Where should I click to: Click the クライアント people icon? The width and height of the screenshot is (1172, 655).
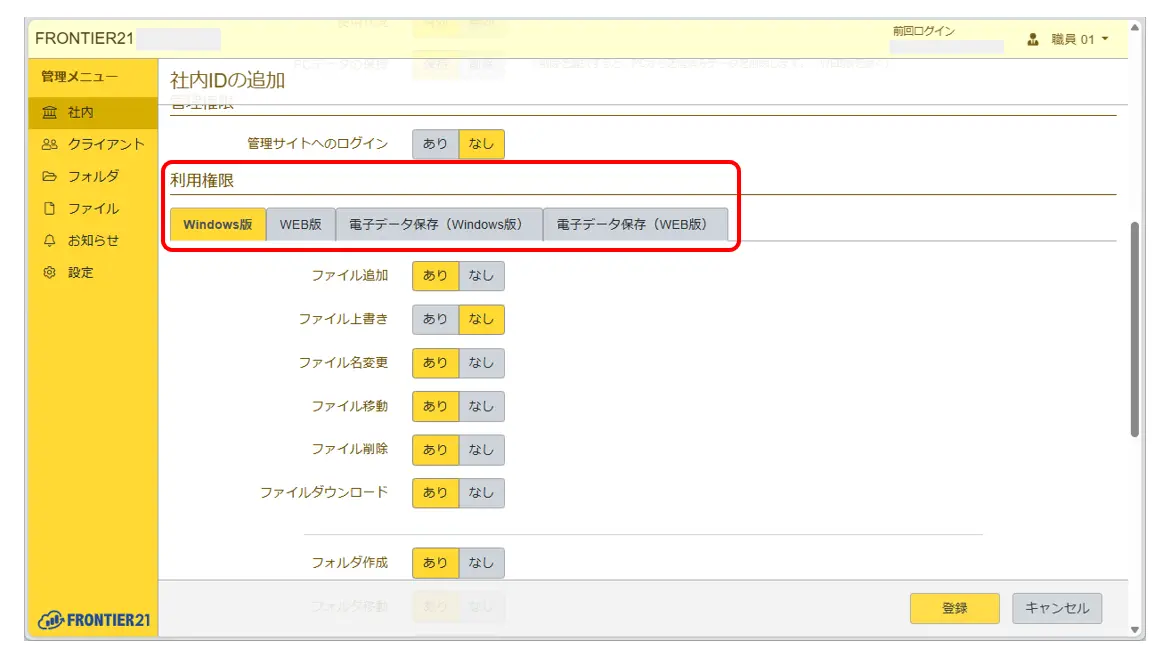click(49, 145)
